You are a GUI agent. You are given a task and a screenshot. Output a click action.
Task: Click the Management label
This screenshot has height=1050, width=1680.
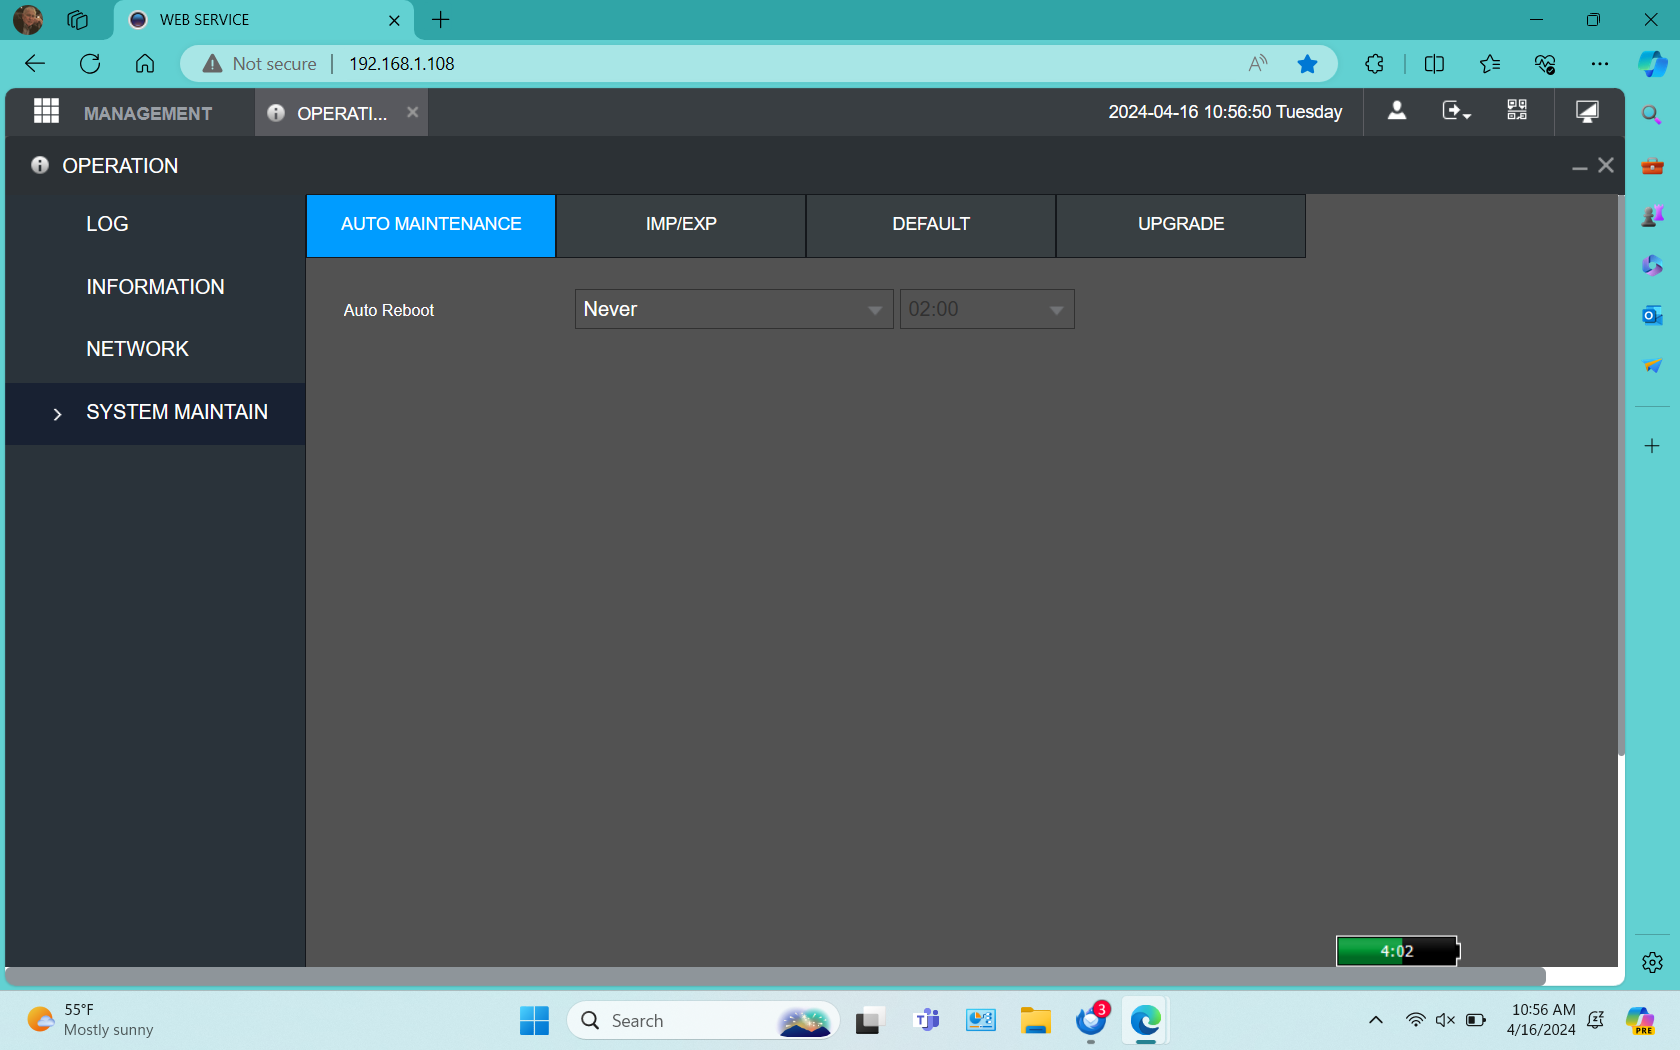click(148, 113)
